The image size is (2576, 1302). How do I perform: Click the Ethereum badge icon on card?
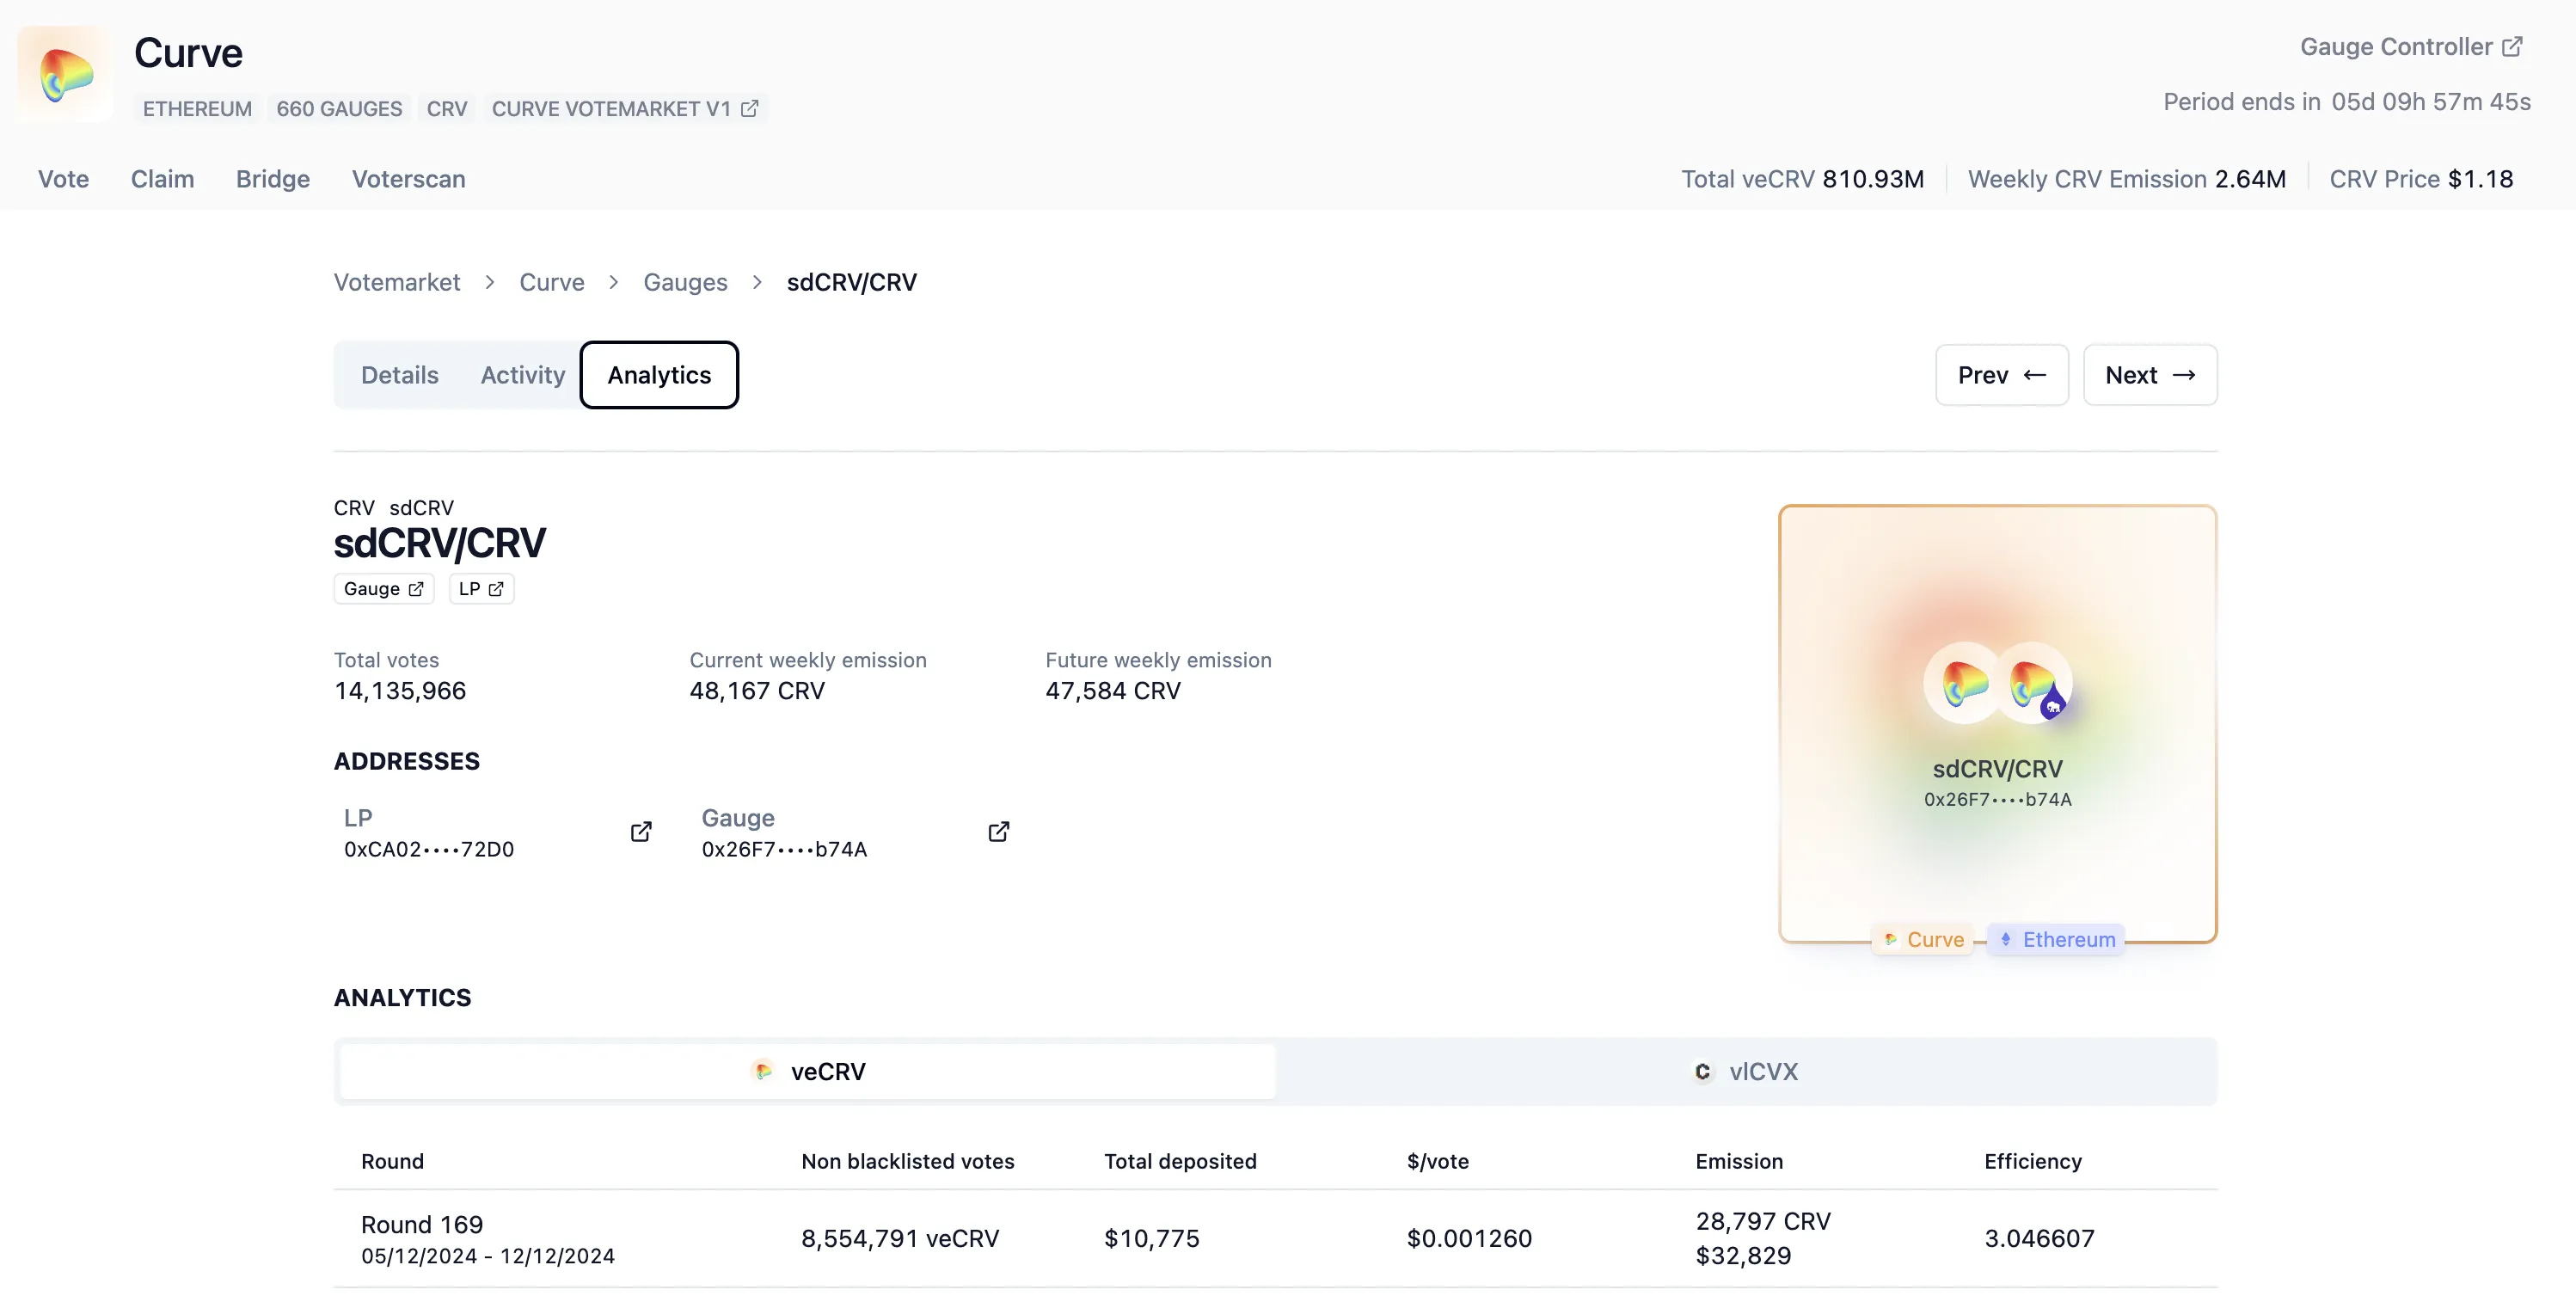pos(2005,939)
